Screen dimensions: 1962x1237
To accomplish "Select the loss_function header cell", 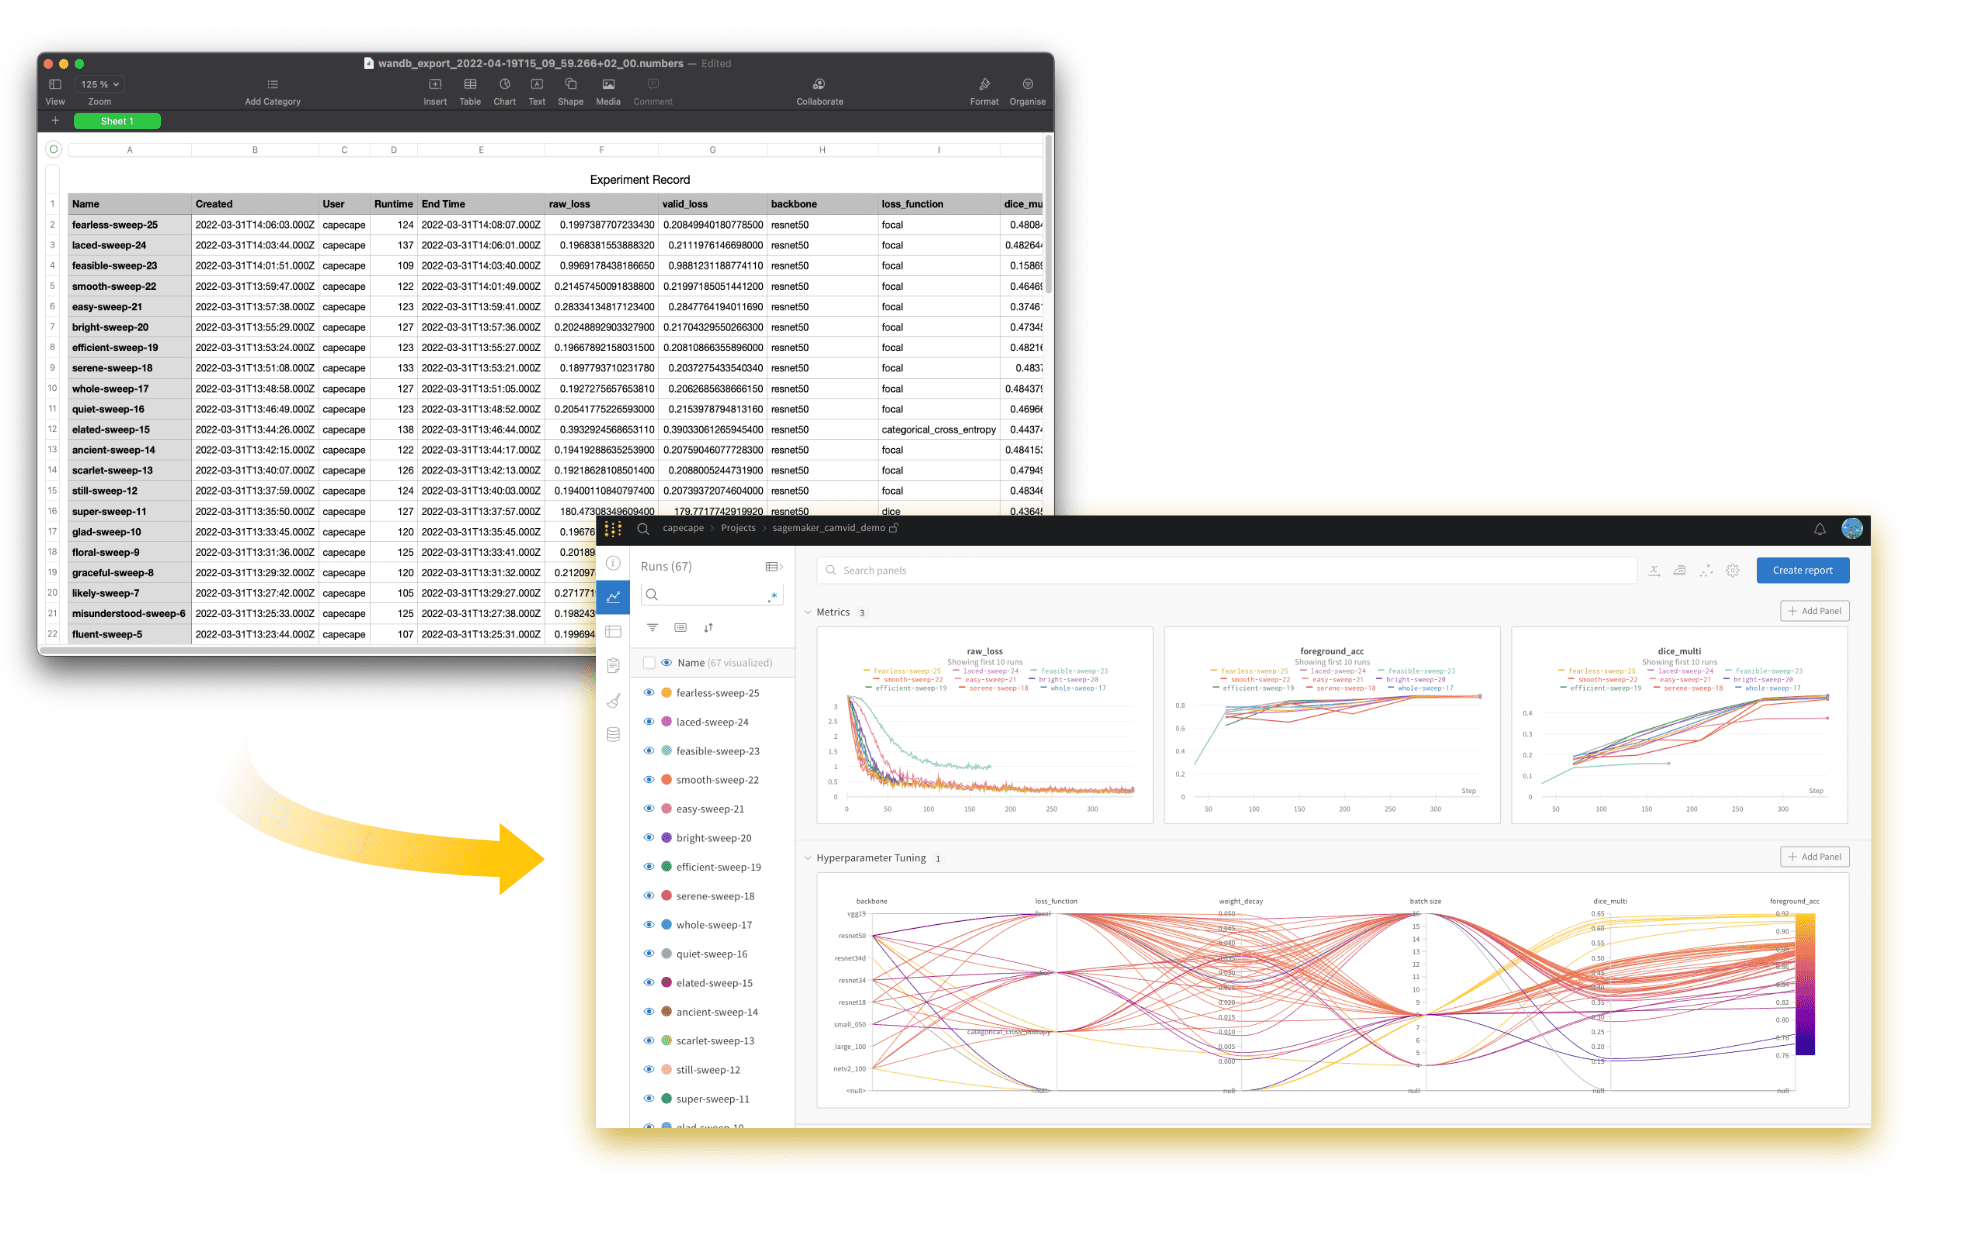I will tap(938, 204).
